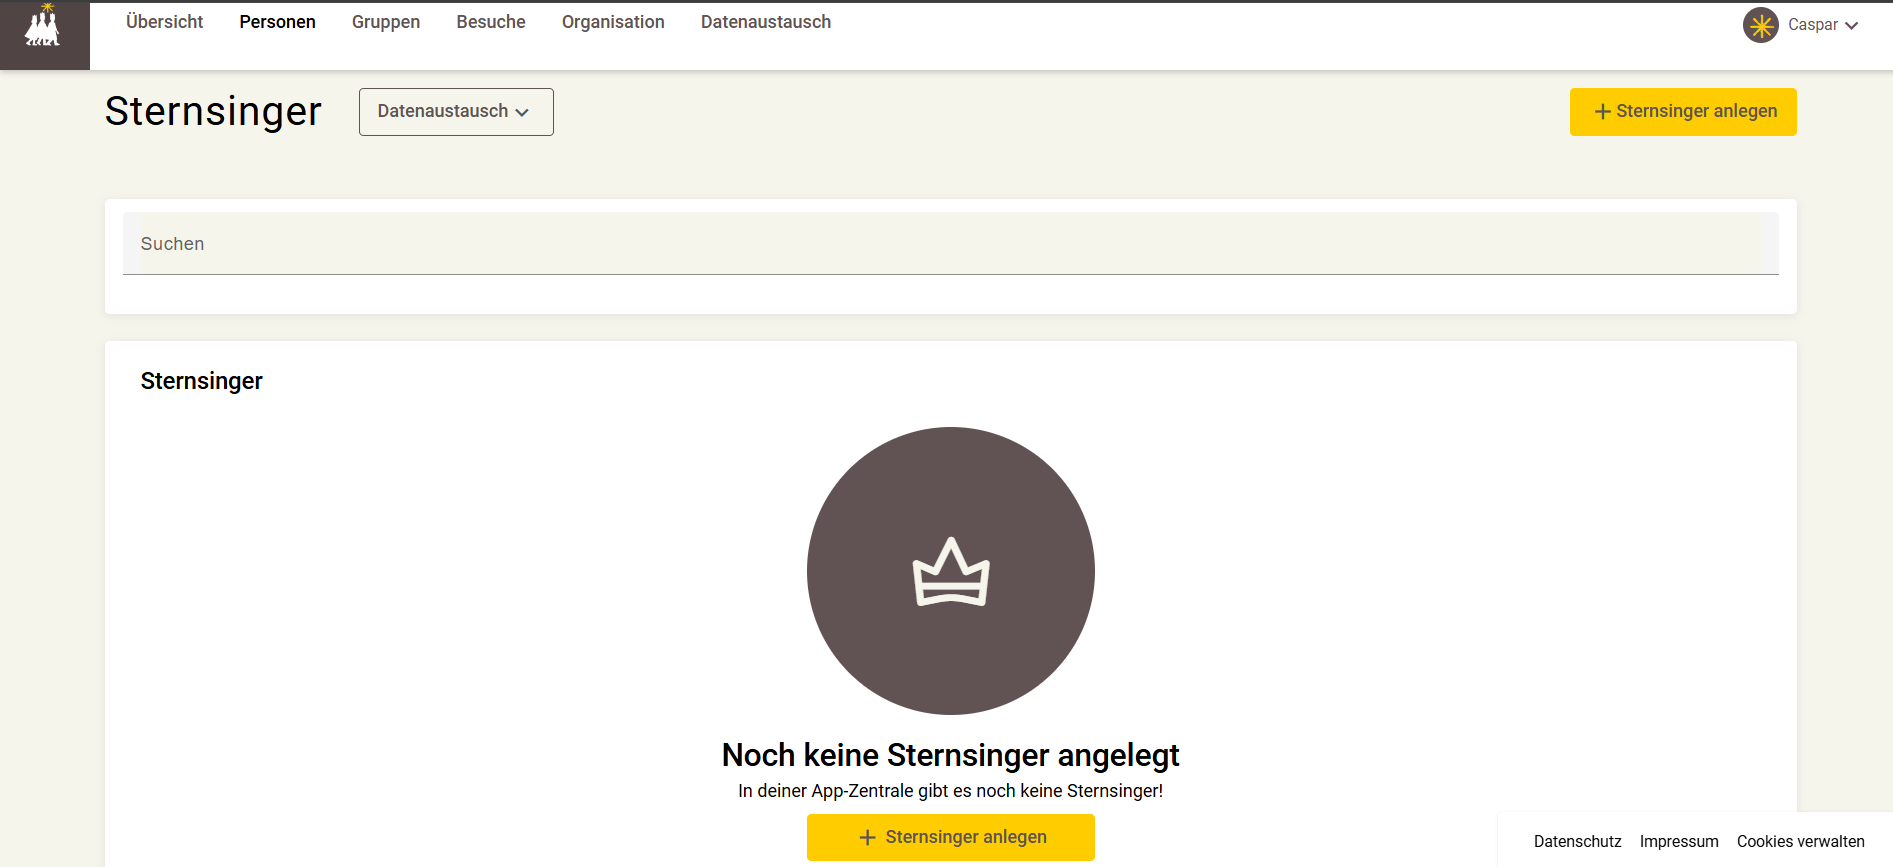Image resolution: width=1893 pixels, height=867 pixels.
Task: Click the chevron in the Datenaustausch dropdown
Action: click(522, 113)
